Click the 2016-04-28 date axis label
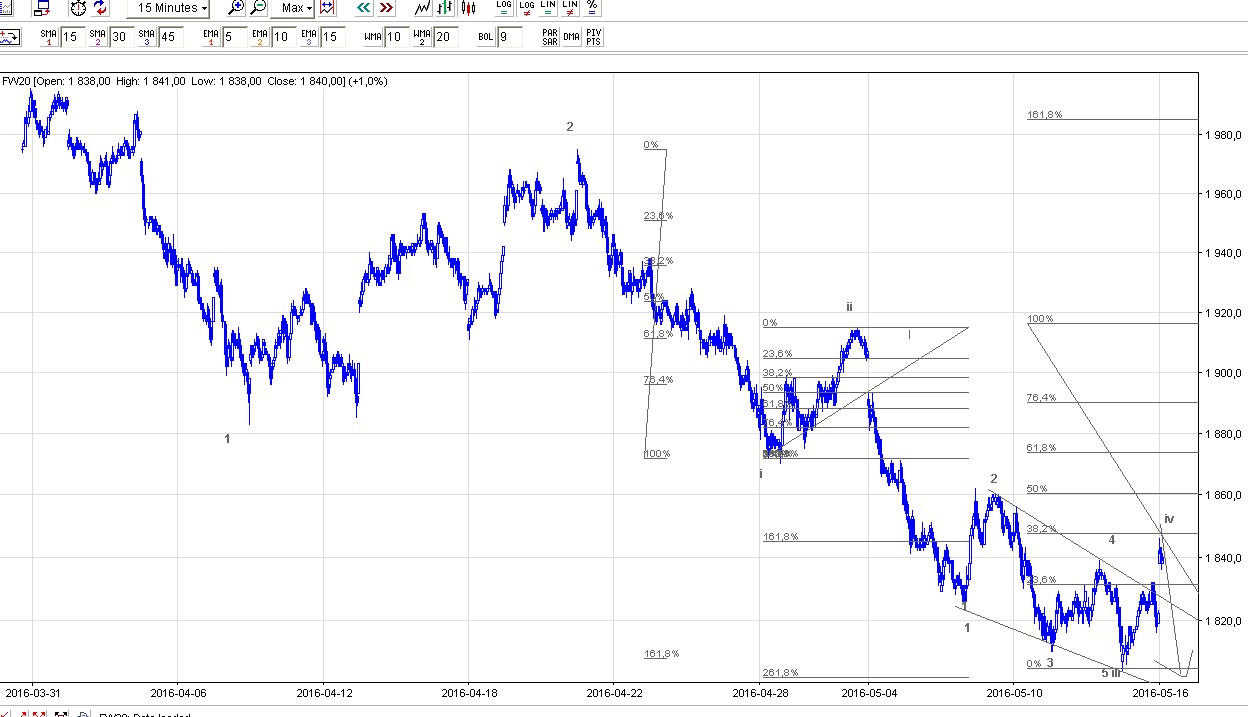This screenshot has height=717, width=1248. [759, 691]
